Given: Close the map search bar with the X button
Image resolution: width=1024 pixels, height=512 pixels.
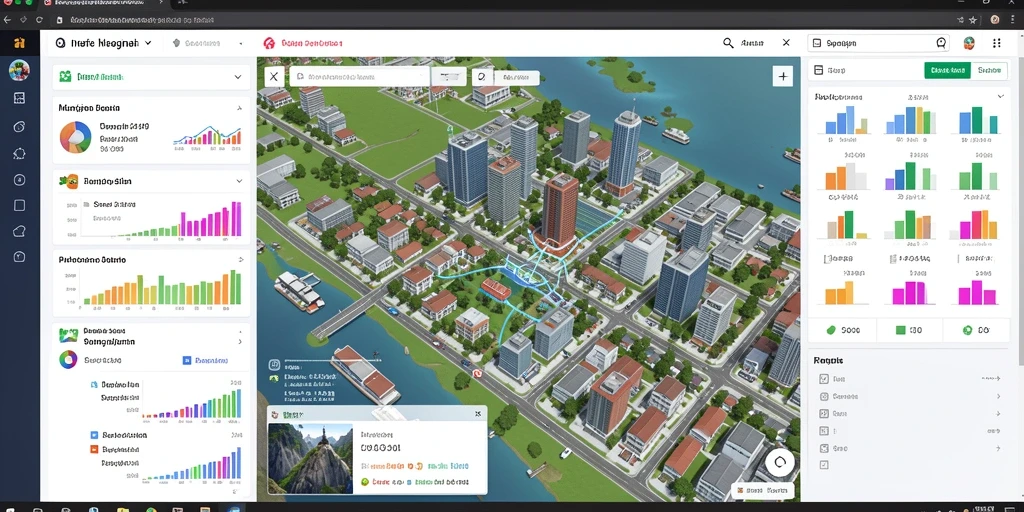Looking at the screenshot, I should [x=274, y=76].
